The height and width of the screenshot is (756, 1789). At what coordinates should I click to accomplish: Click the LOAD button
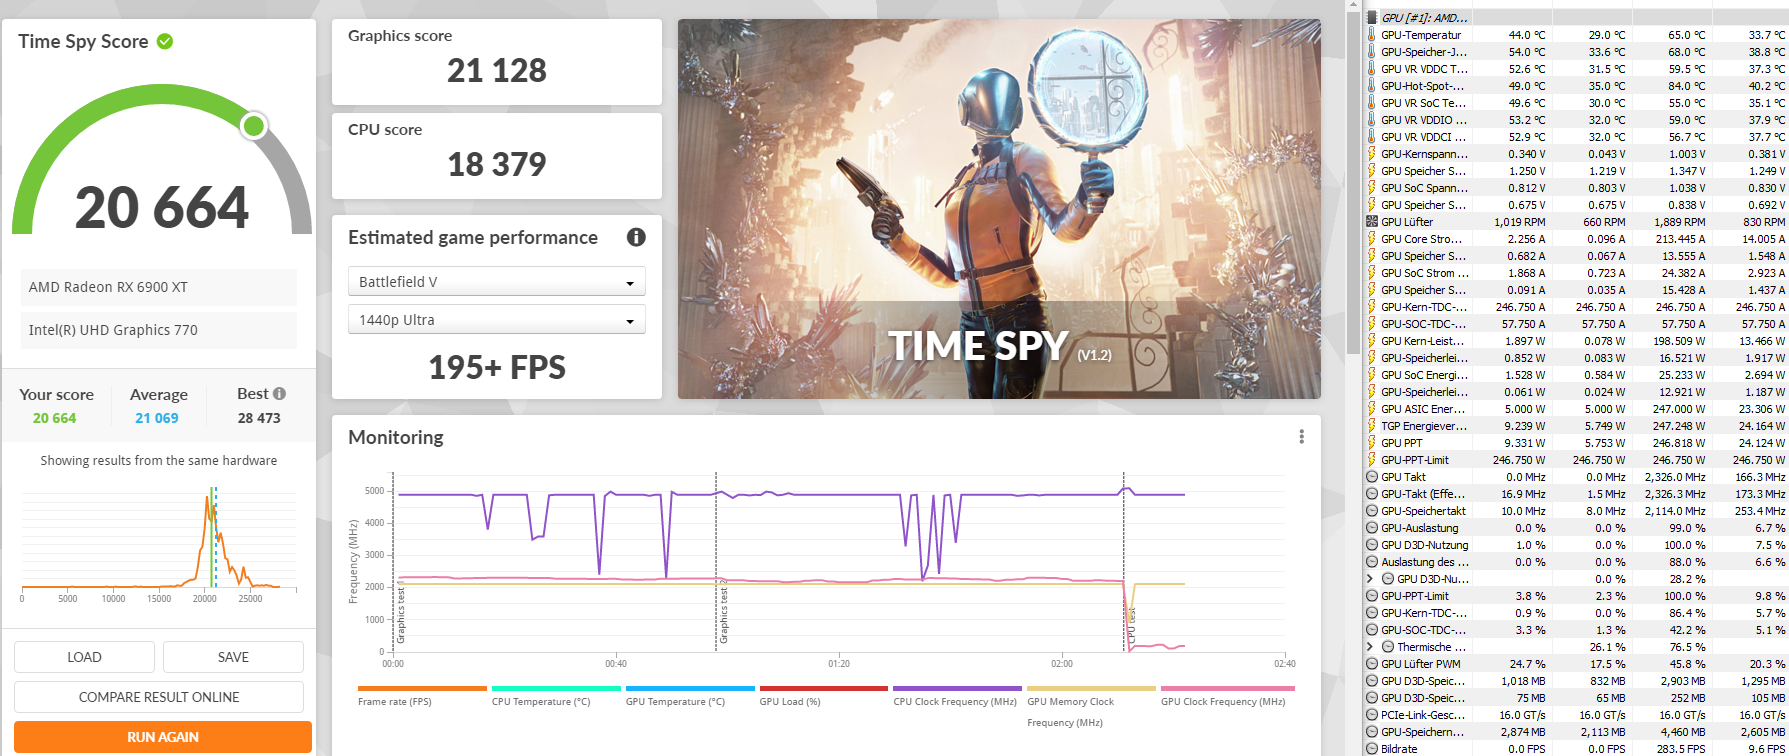coord(84,657)
